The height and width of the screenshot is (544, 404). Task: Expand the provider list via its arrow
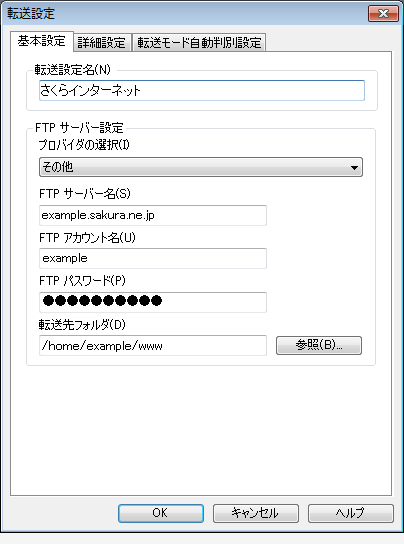[x=354, y=168]
